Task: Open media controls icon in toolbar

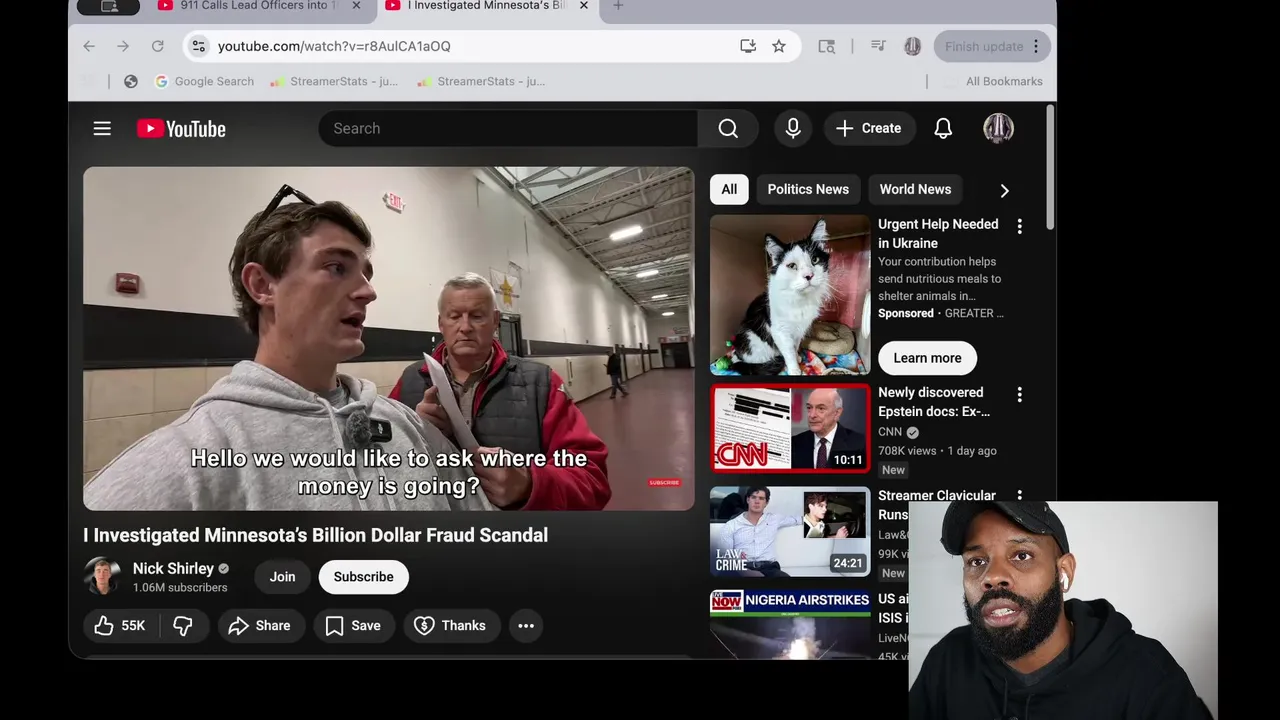Action: tap(878, 46)
